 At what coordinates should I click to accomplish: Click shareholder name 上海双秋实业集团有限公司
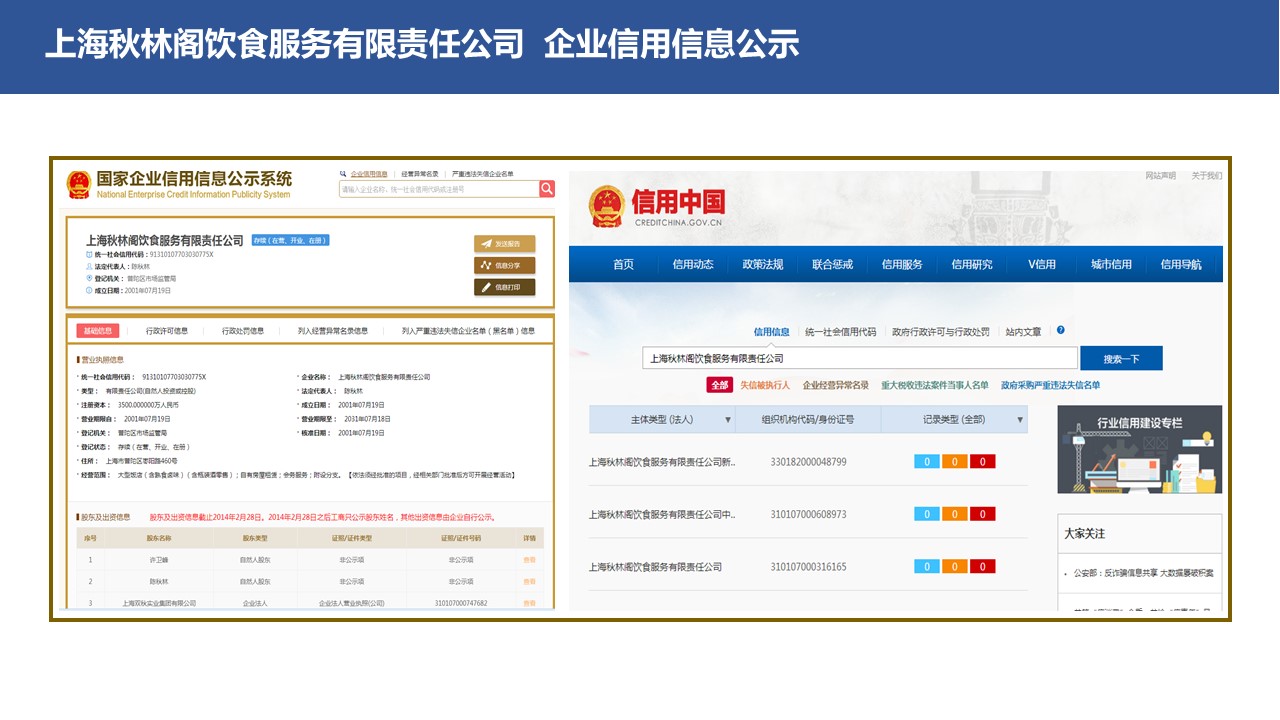(x=159, y=603)
